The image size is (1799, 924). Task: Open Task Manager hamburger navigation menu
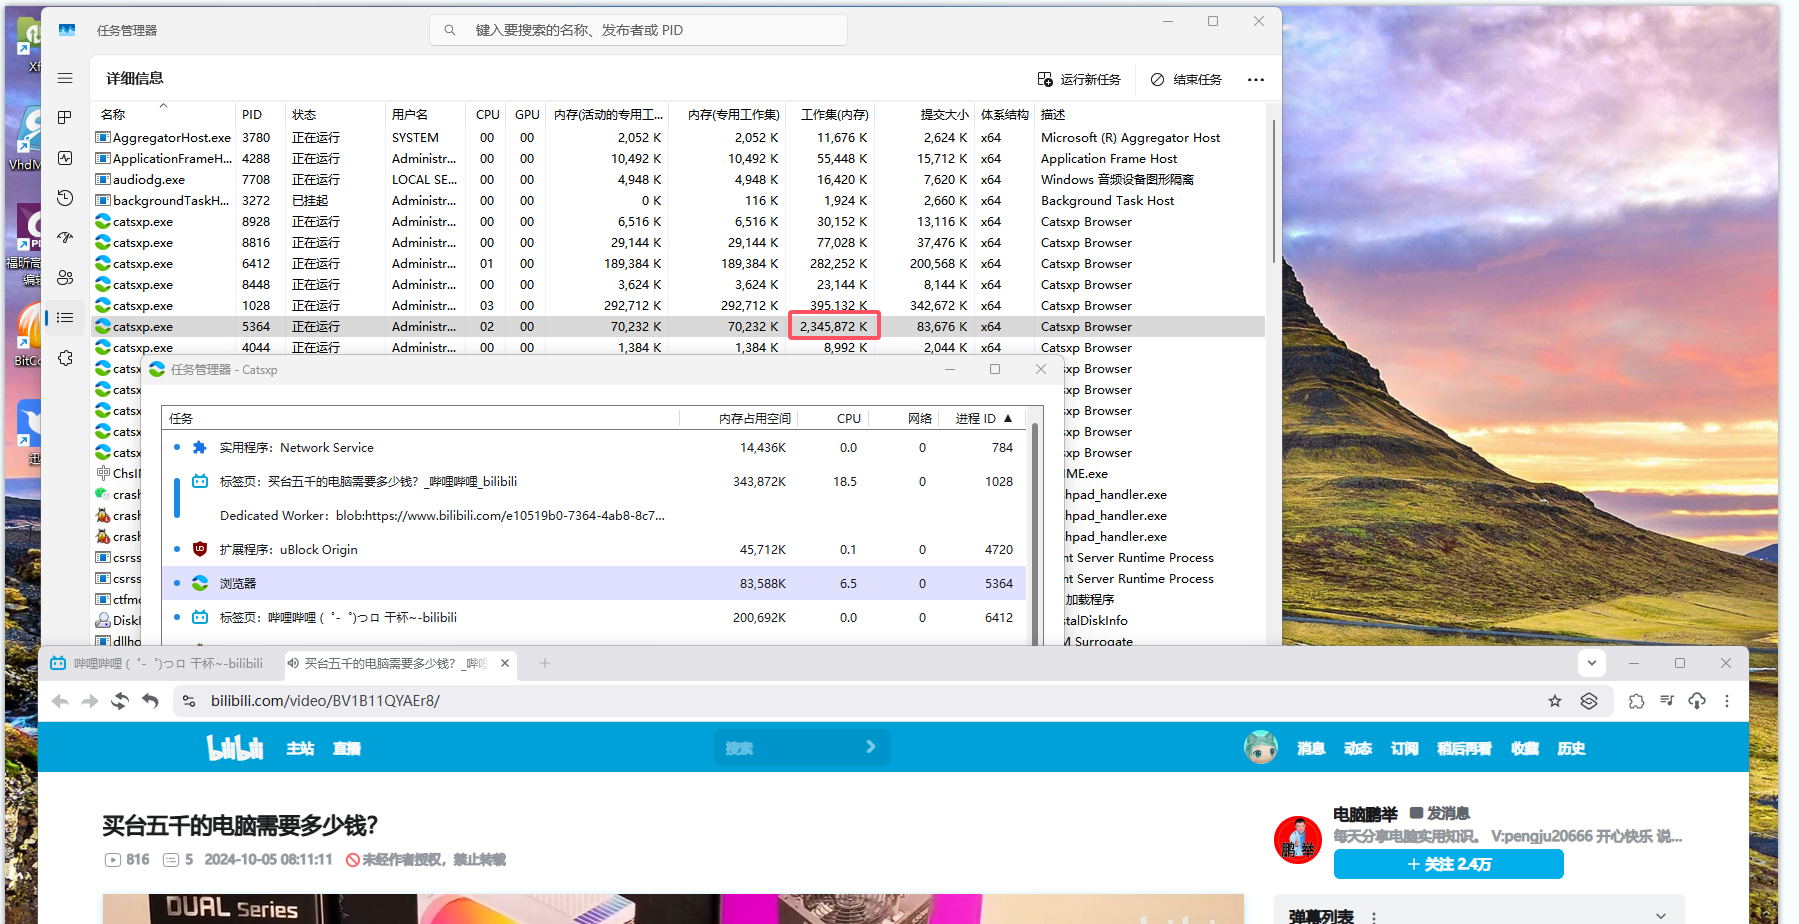point(65,78)
